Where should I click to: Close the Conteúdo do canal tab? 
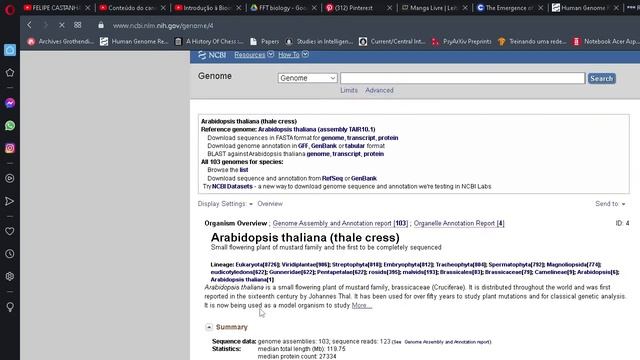(163, 8)
